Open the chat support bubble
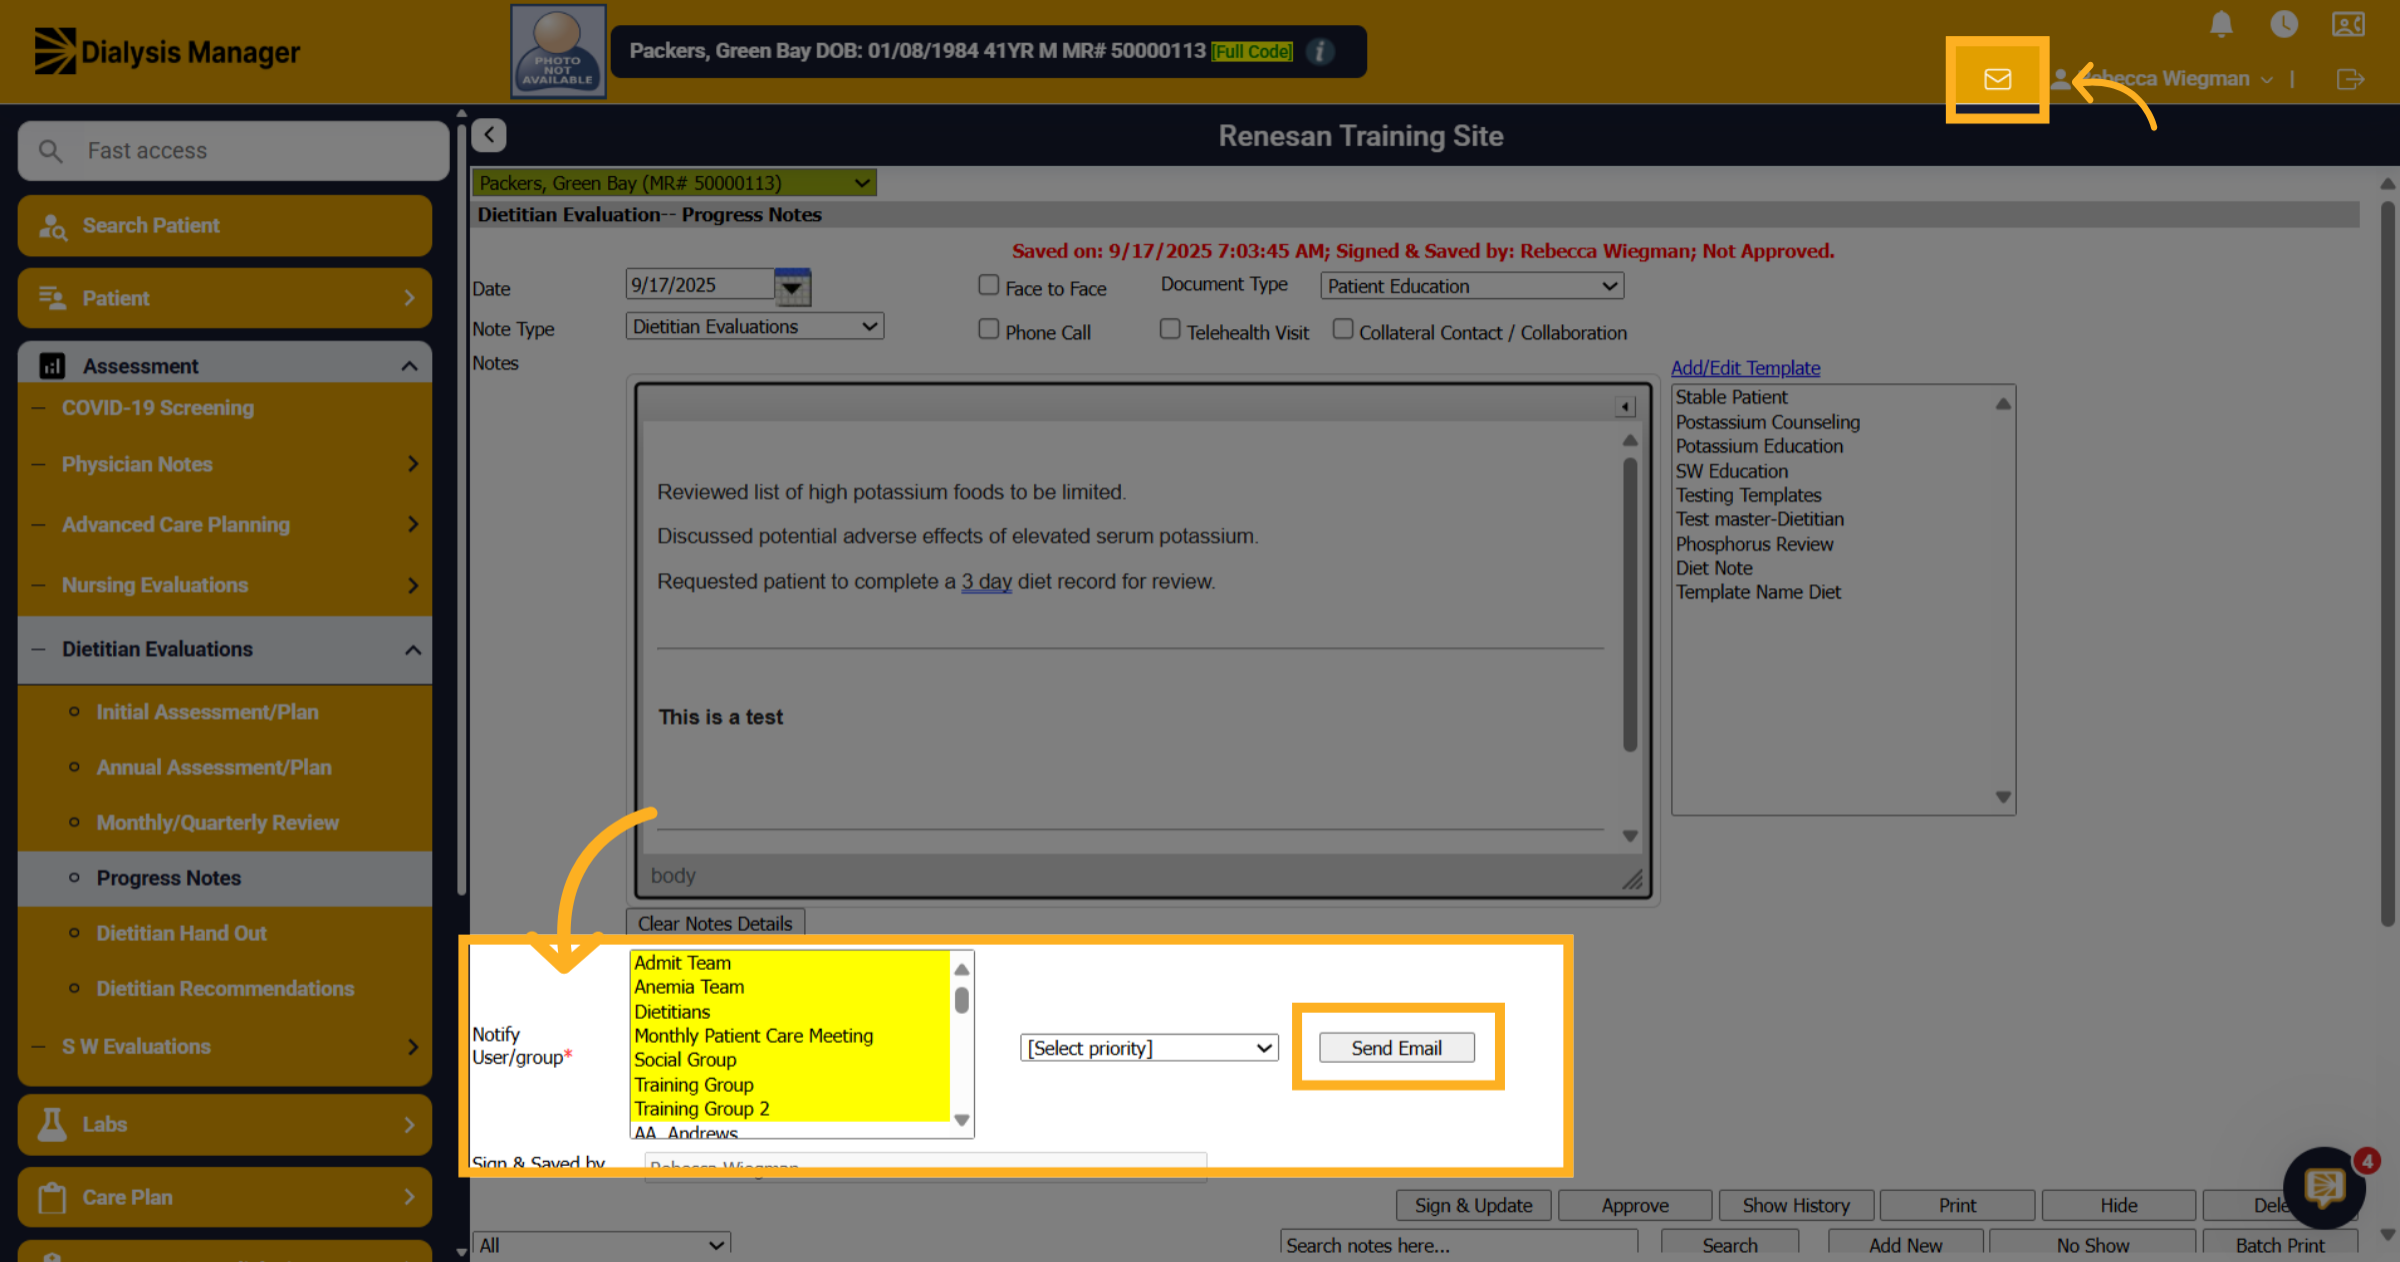Image resolution: width=2400 pixels, height=1262 pixels. [x=2324, y=1188]
